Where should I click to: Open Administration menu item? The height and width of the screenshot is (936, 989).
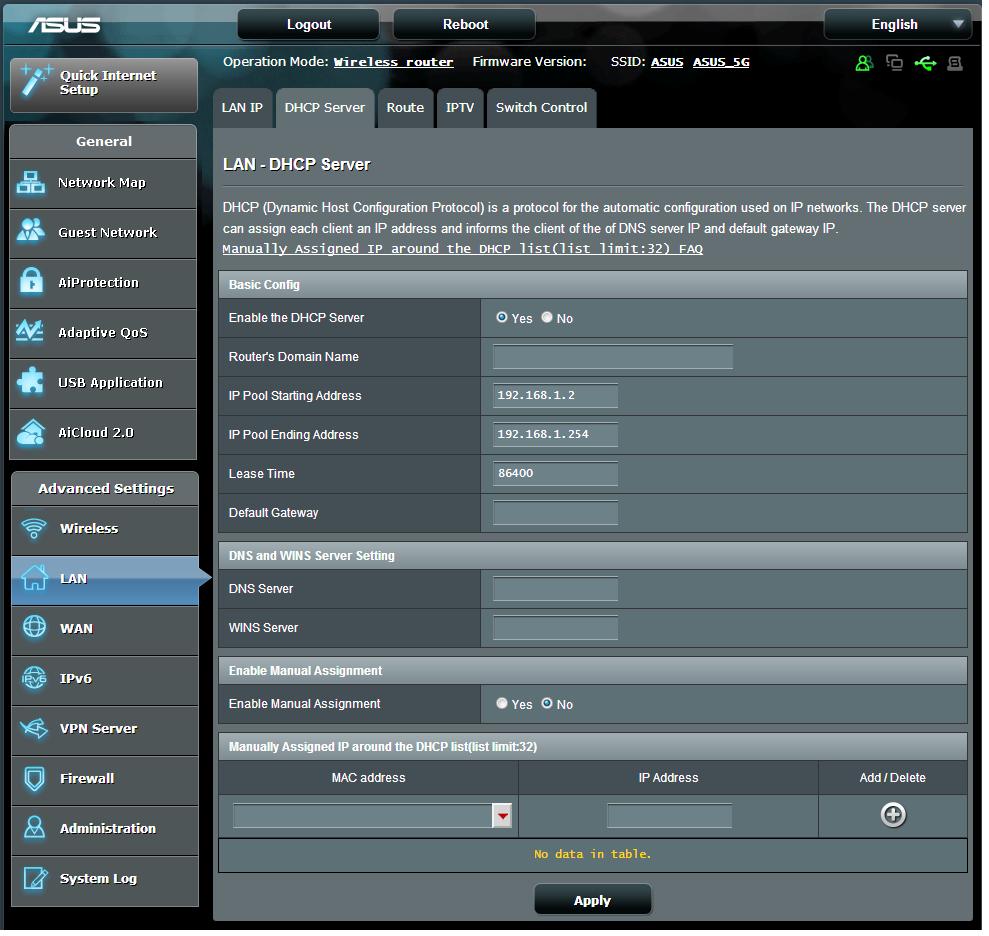(x=105, y=833)
